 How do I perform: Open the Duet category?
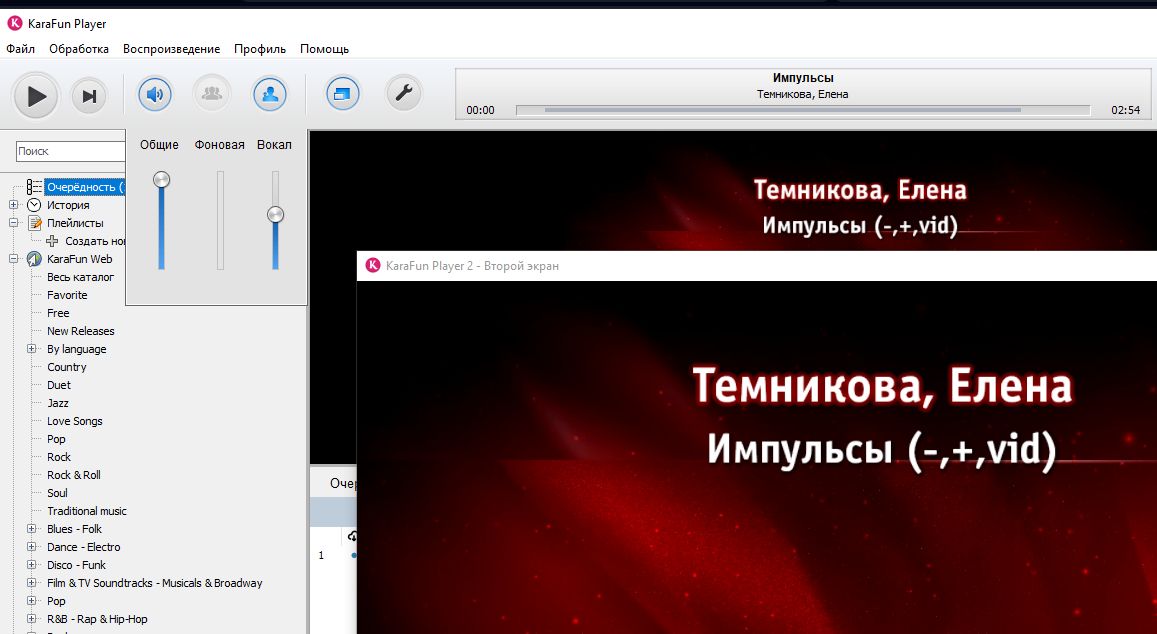59,385
